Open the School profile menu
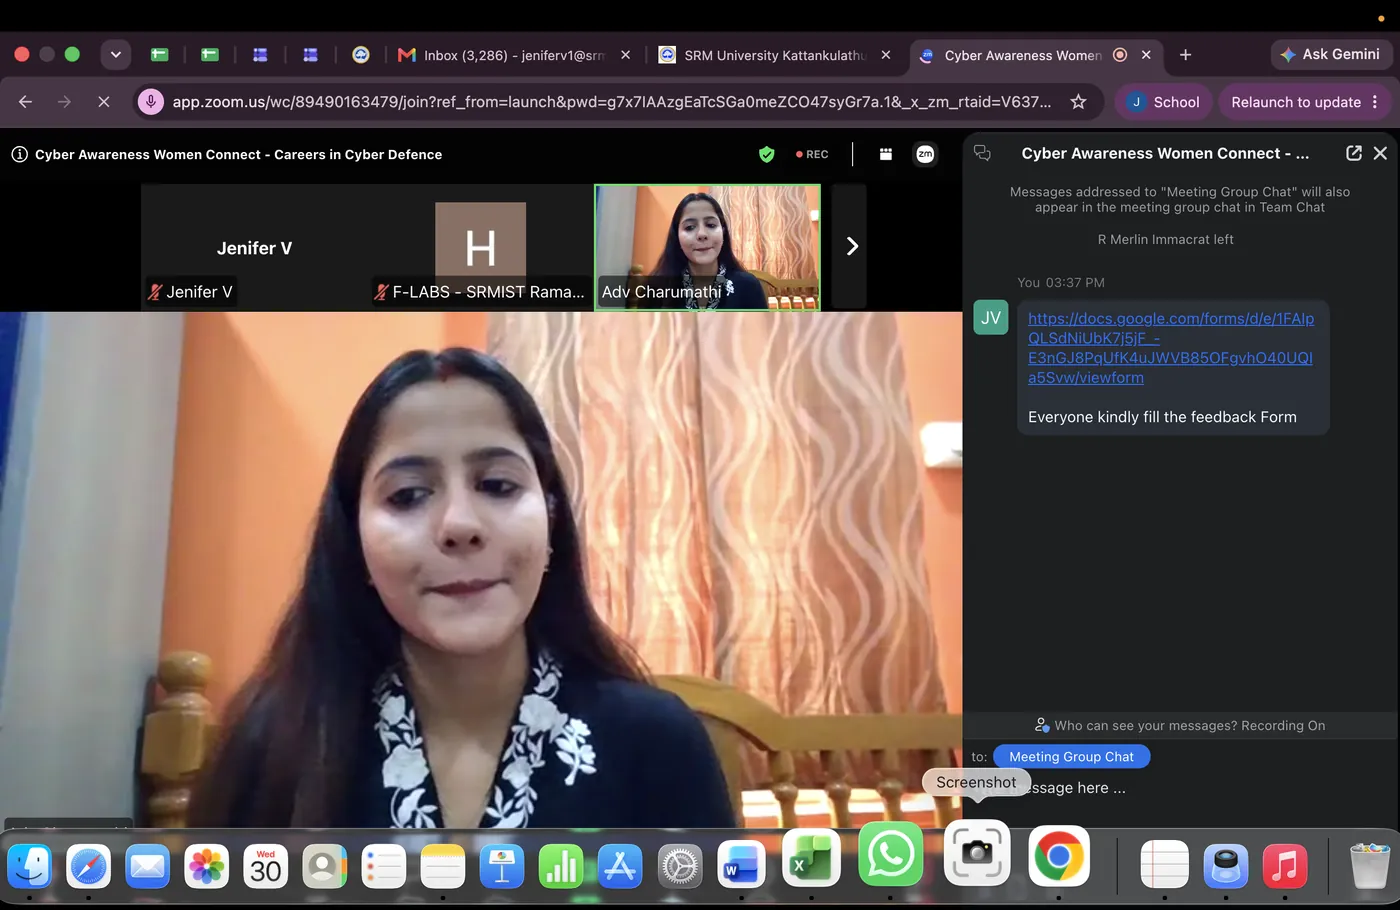1400x910 pixels. coord(1163,102)
